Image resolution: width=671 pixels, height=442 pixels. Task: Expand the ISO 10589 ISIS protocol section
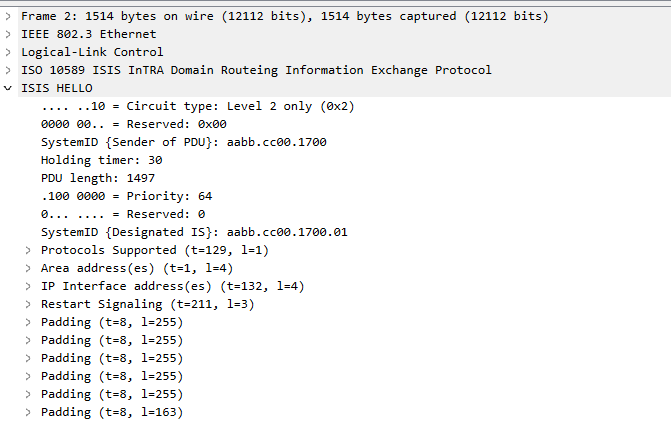click(9, 70)
